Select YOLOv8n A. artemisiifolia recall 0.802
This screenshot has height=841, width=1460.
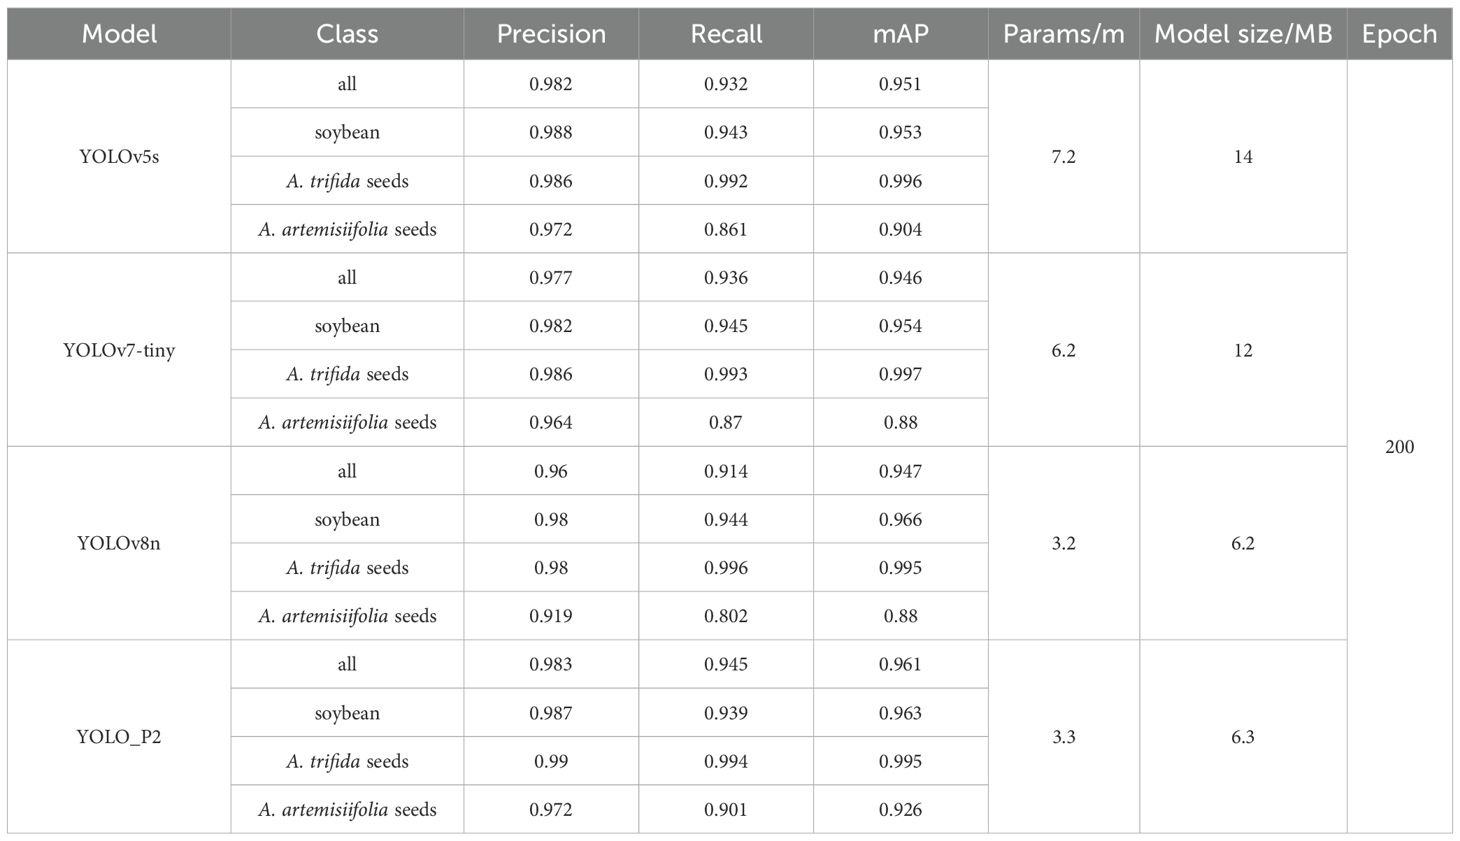pos(726,616)
